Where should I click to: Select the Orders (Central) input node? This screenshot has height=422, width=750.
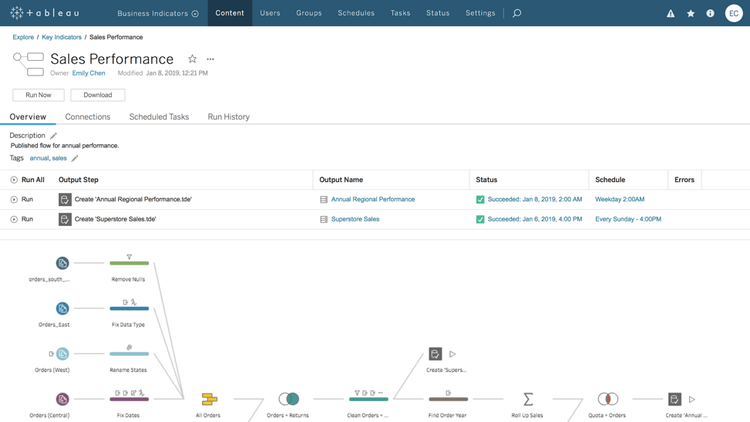[62, 399]
